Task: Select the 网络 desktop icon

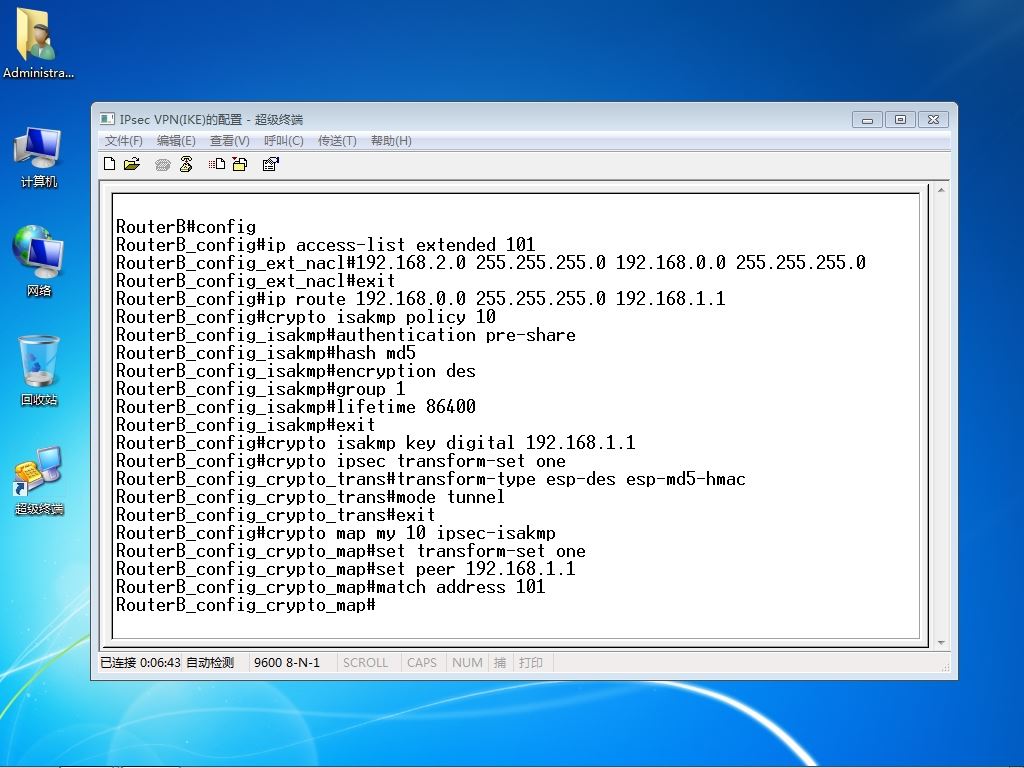Action: pos(38,261)
